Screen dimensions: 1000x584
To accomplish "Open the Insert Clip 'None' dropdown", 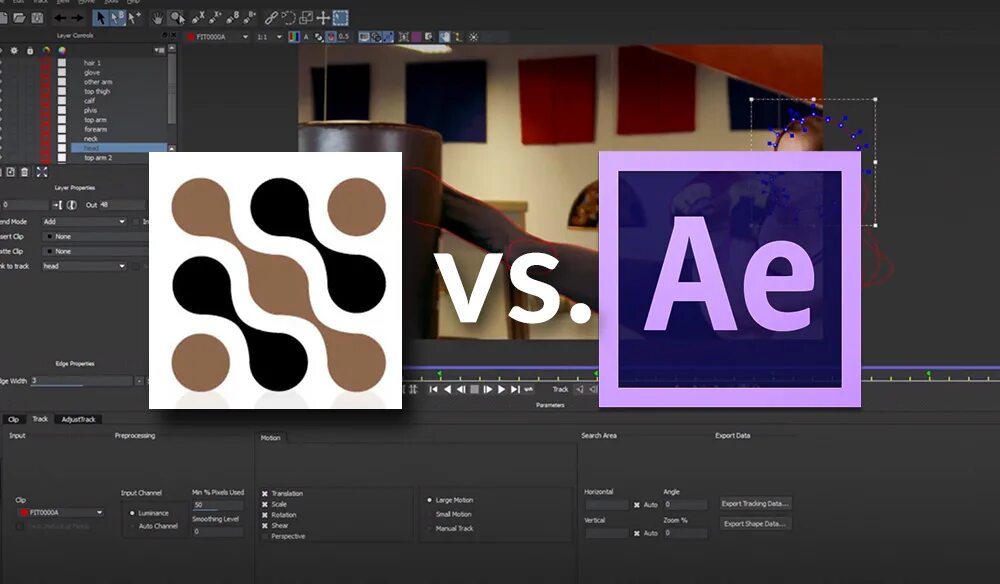I will pyautogui.click(x=96, y=237).
